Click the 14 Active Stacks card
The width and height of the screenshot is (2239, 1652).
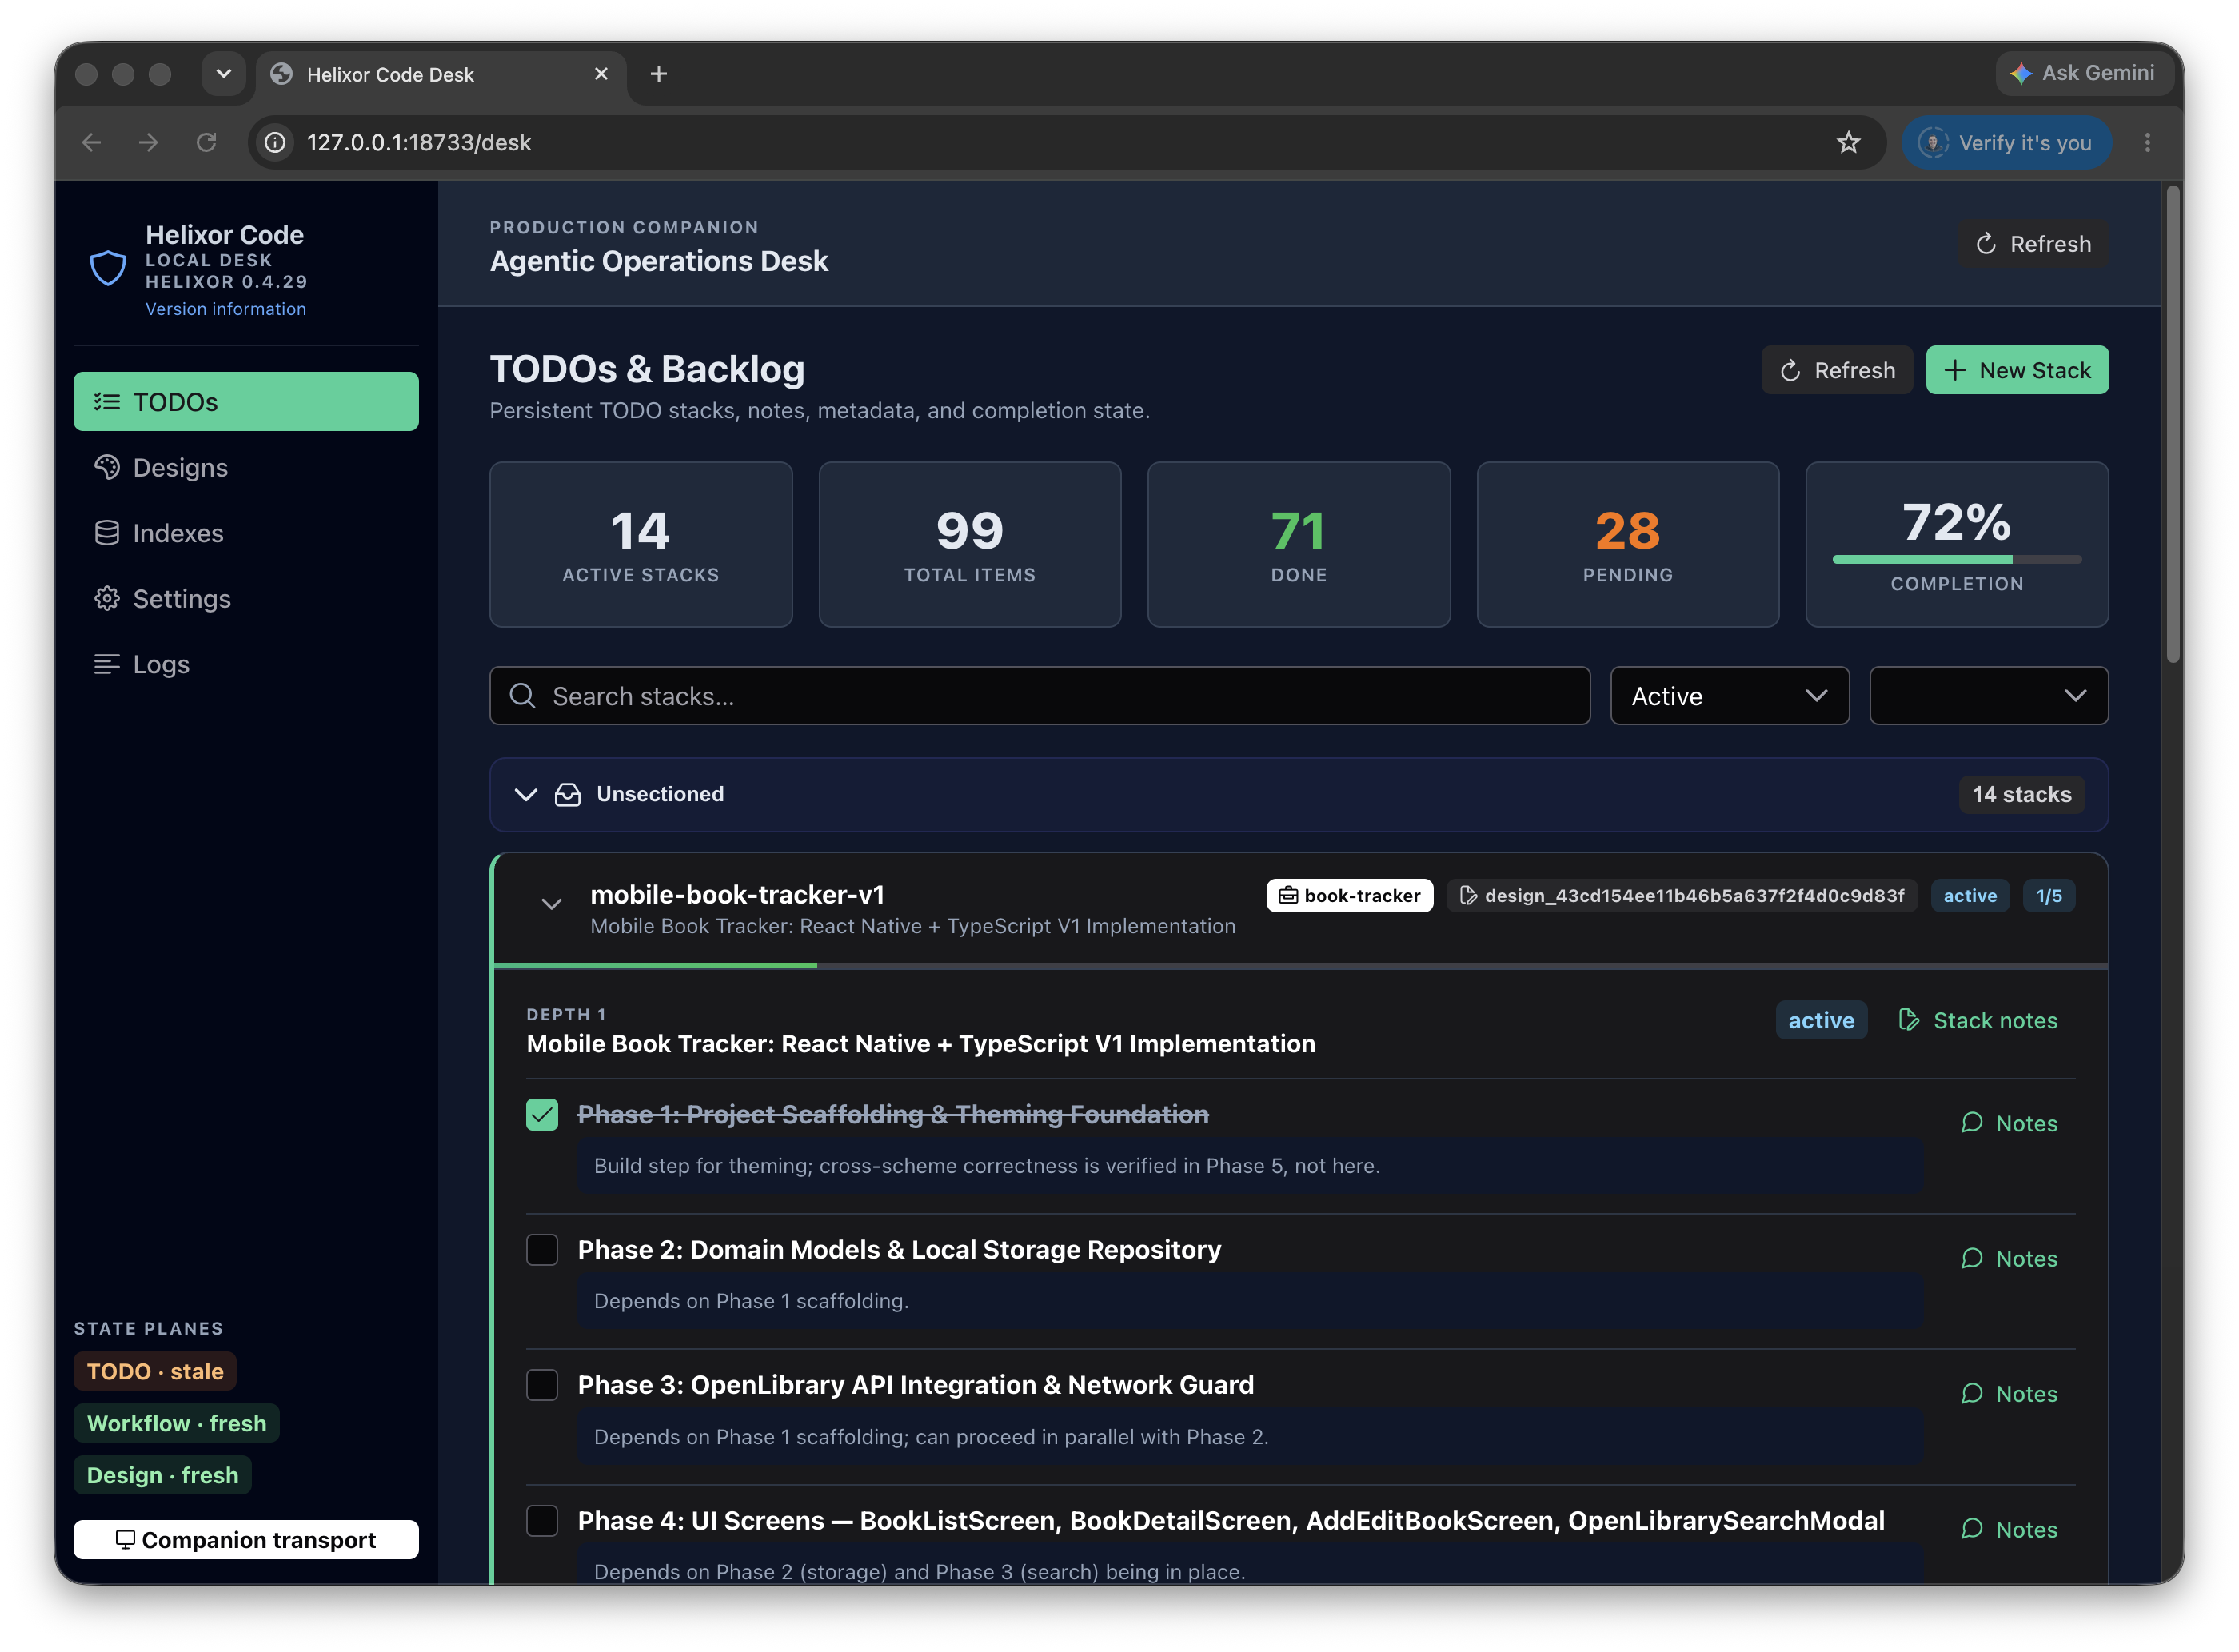[x=641, y=545]
